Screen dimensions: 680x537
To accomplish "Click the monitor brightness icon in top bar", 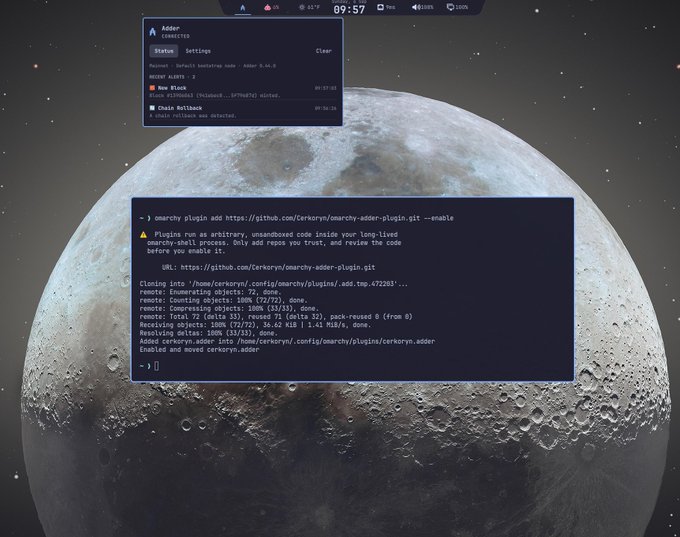I will pos(450,7).
